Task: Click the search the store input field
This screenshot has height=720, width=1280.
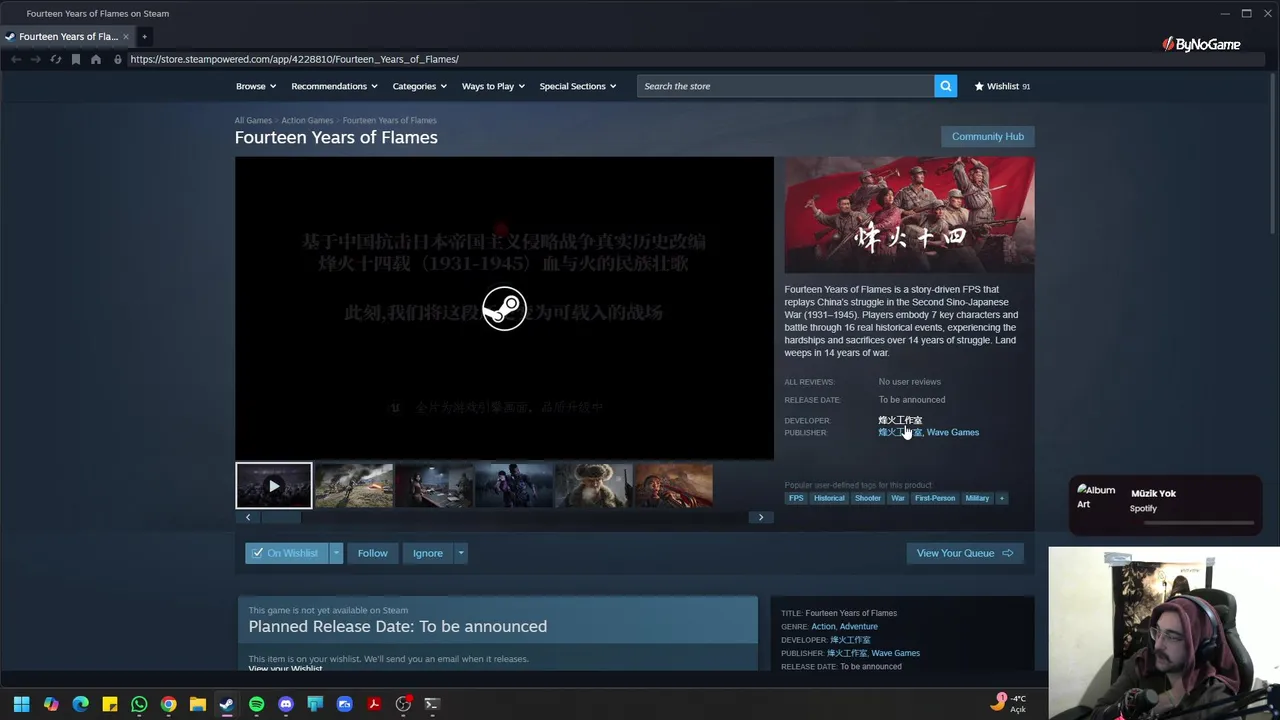Action: tap(785, 86)
